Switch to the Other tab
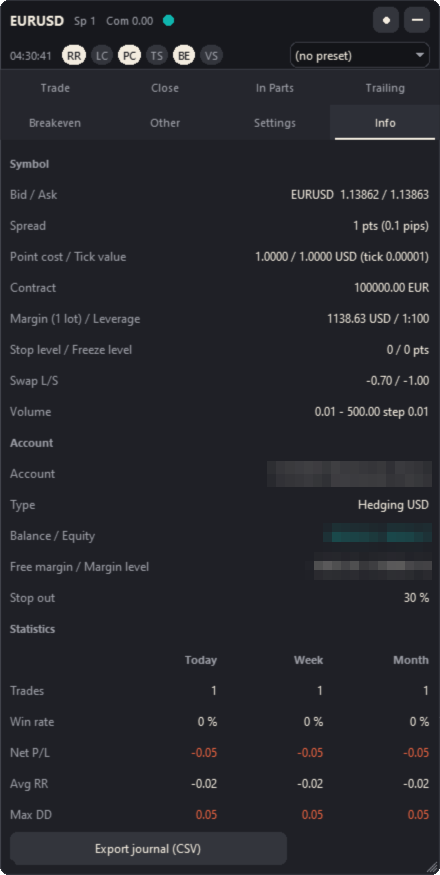 (165, 123)
